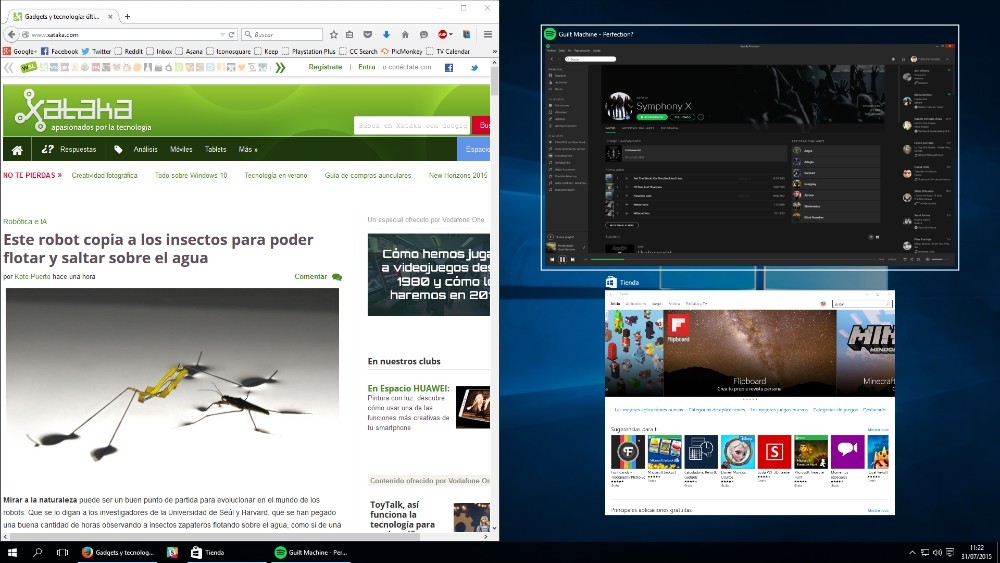Viewport: 1000px width, 563px height.
Task: Open Twitter bookmark
Action: (x=96, y=52)
